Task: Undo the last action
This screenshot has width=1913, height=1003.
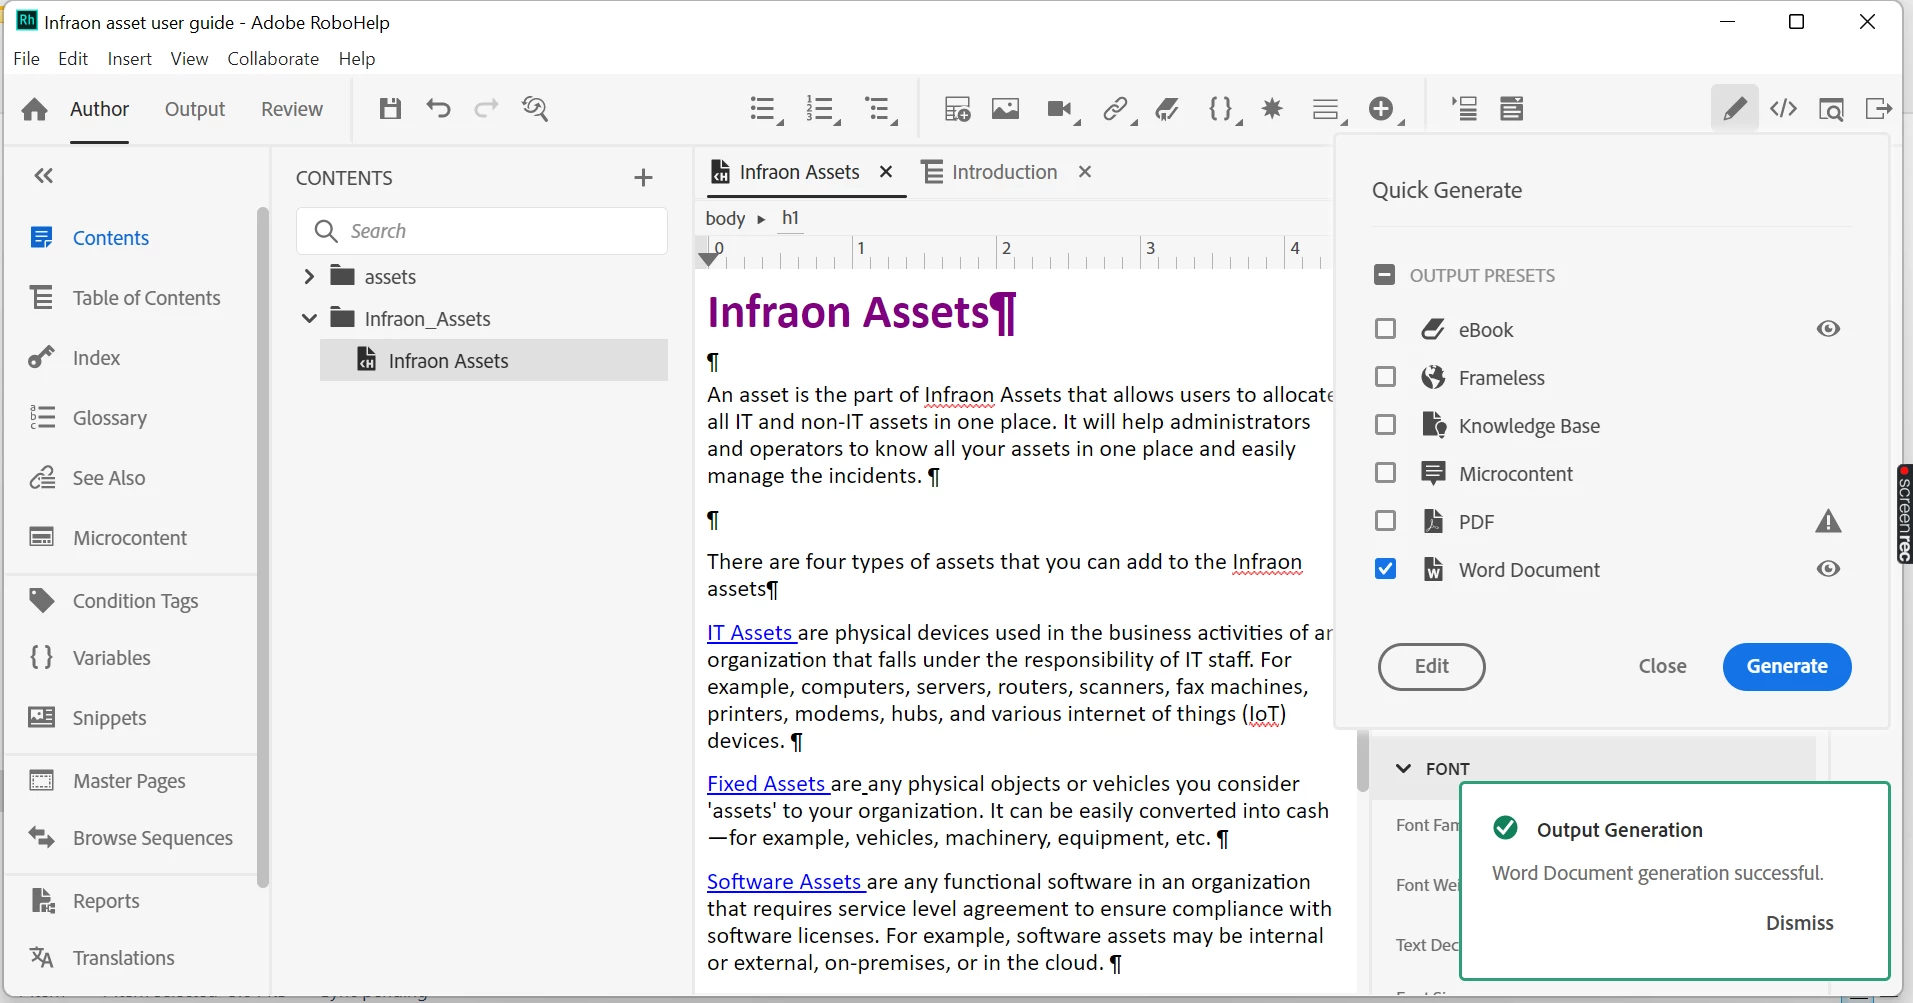Action: click(x=438, y=109)
